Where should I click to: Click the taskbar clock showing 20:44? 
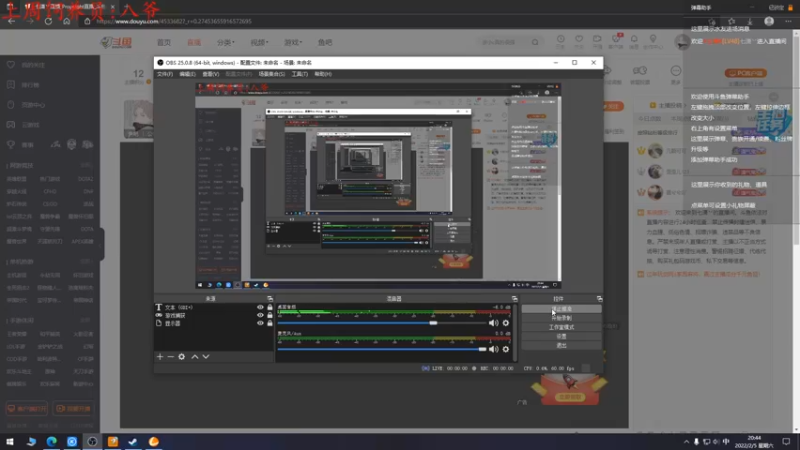[754, 441]
